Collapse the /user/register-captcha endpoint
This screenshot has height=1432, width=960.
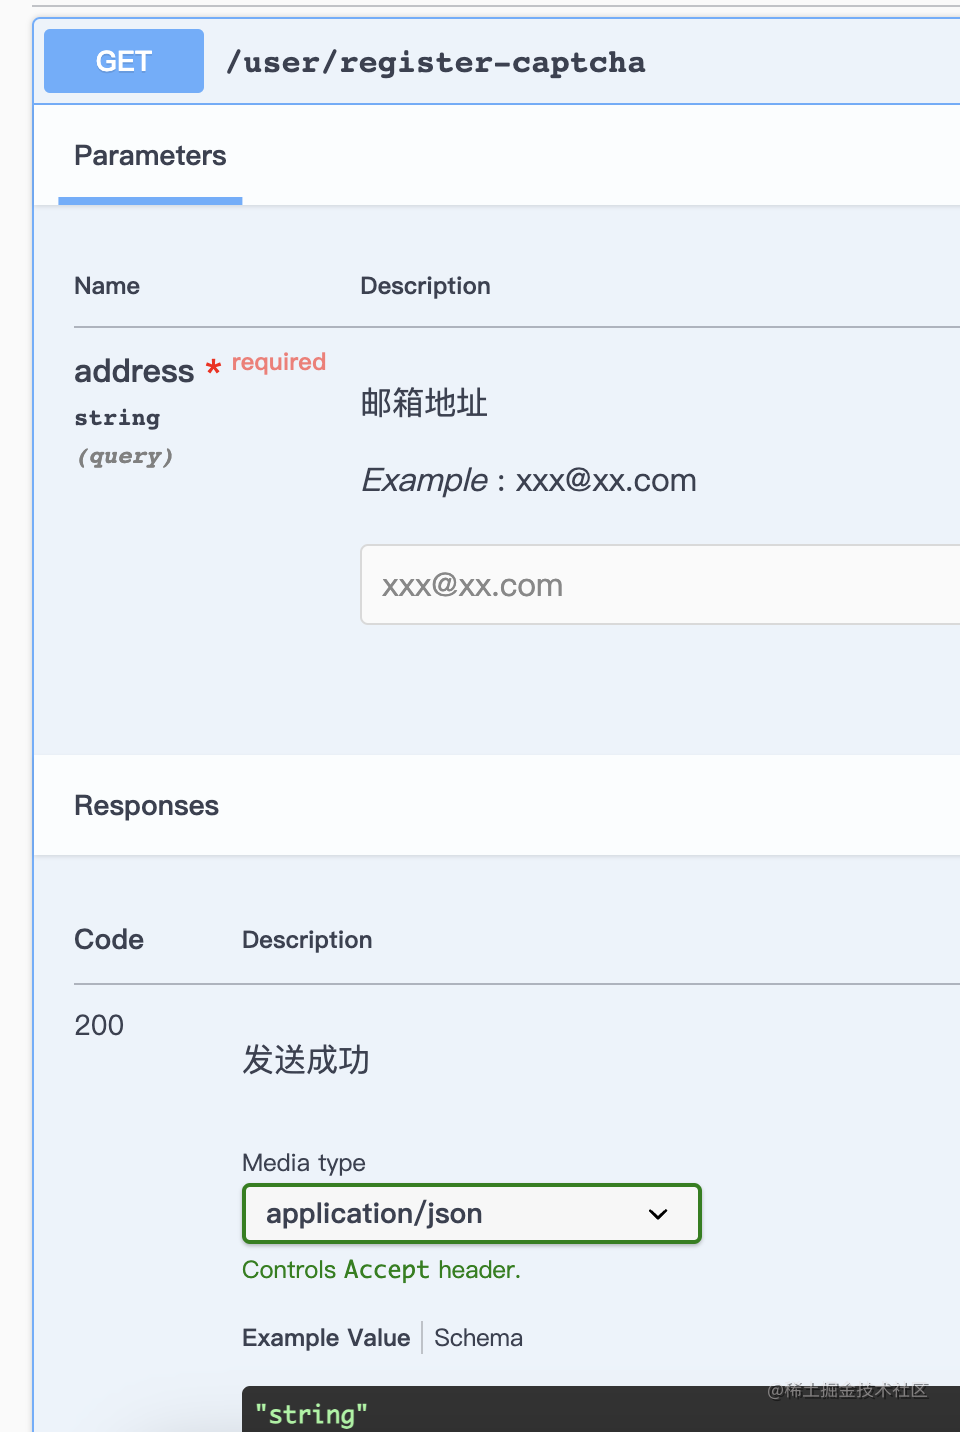435,62
